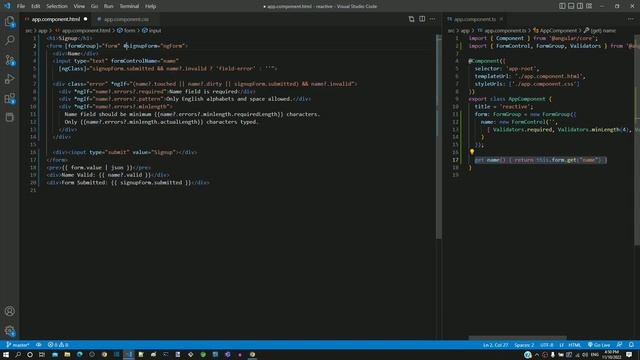The width and height of the screenshot is (640, 360).
Task: Open the Run menu
Action: point(109,6)
